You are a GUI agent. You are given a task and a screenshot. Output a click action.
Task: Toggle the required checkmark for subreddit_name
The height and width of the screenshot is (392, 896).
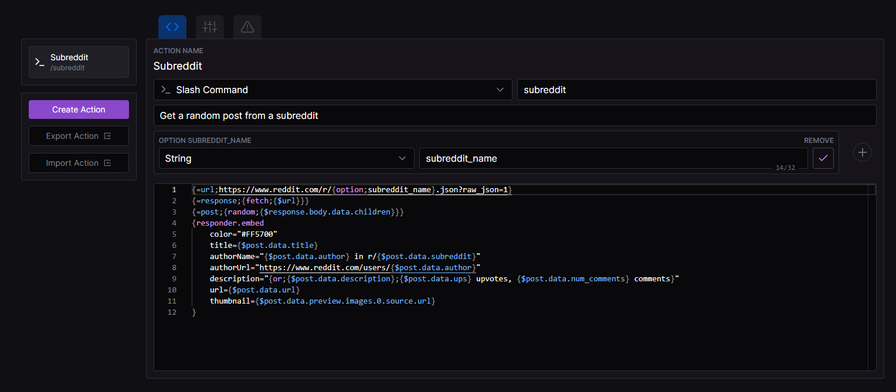tap(823, 158)
